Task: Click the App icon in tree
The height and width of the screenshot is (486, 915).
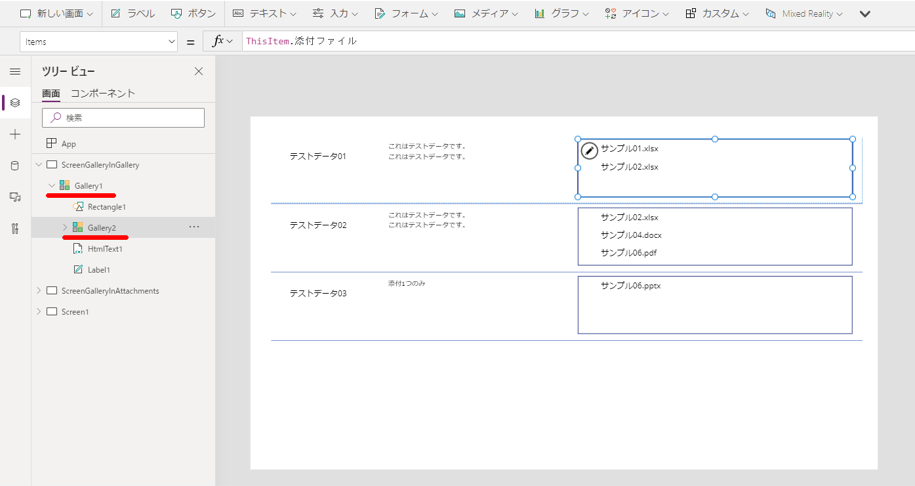Action: 51,144
